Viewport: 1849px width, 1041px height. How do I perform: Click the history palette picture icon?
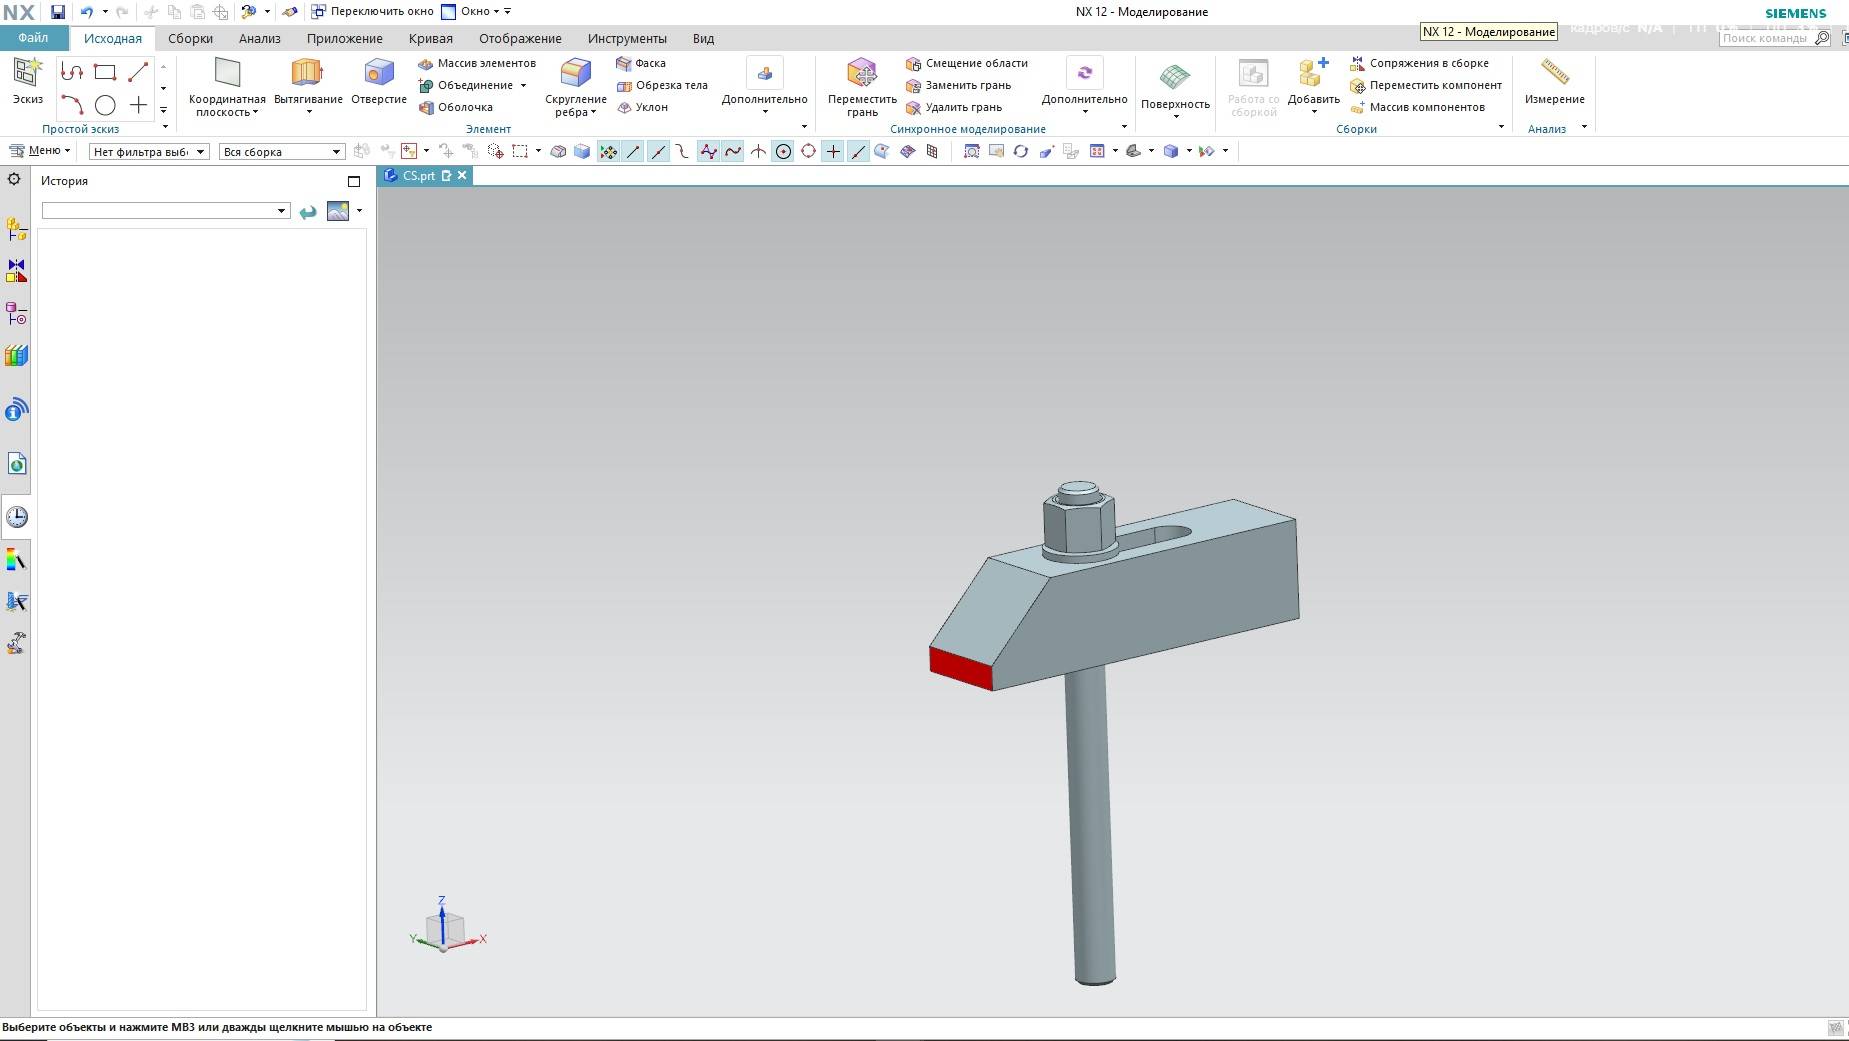tap(338, 211)
